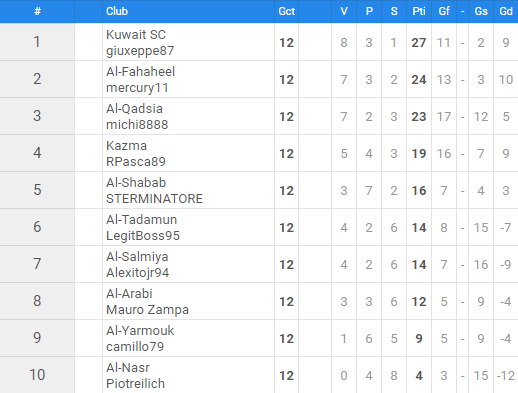Open user profile giuxeppe87
This screenshot has height=393, width=518.
[140, 51]
